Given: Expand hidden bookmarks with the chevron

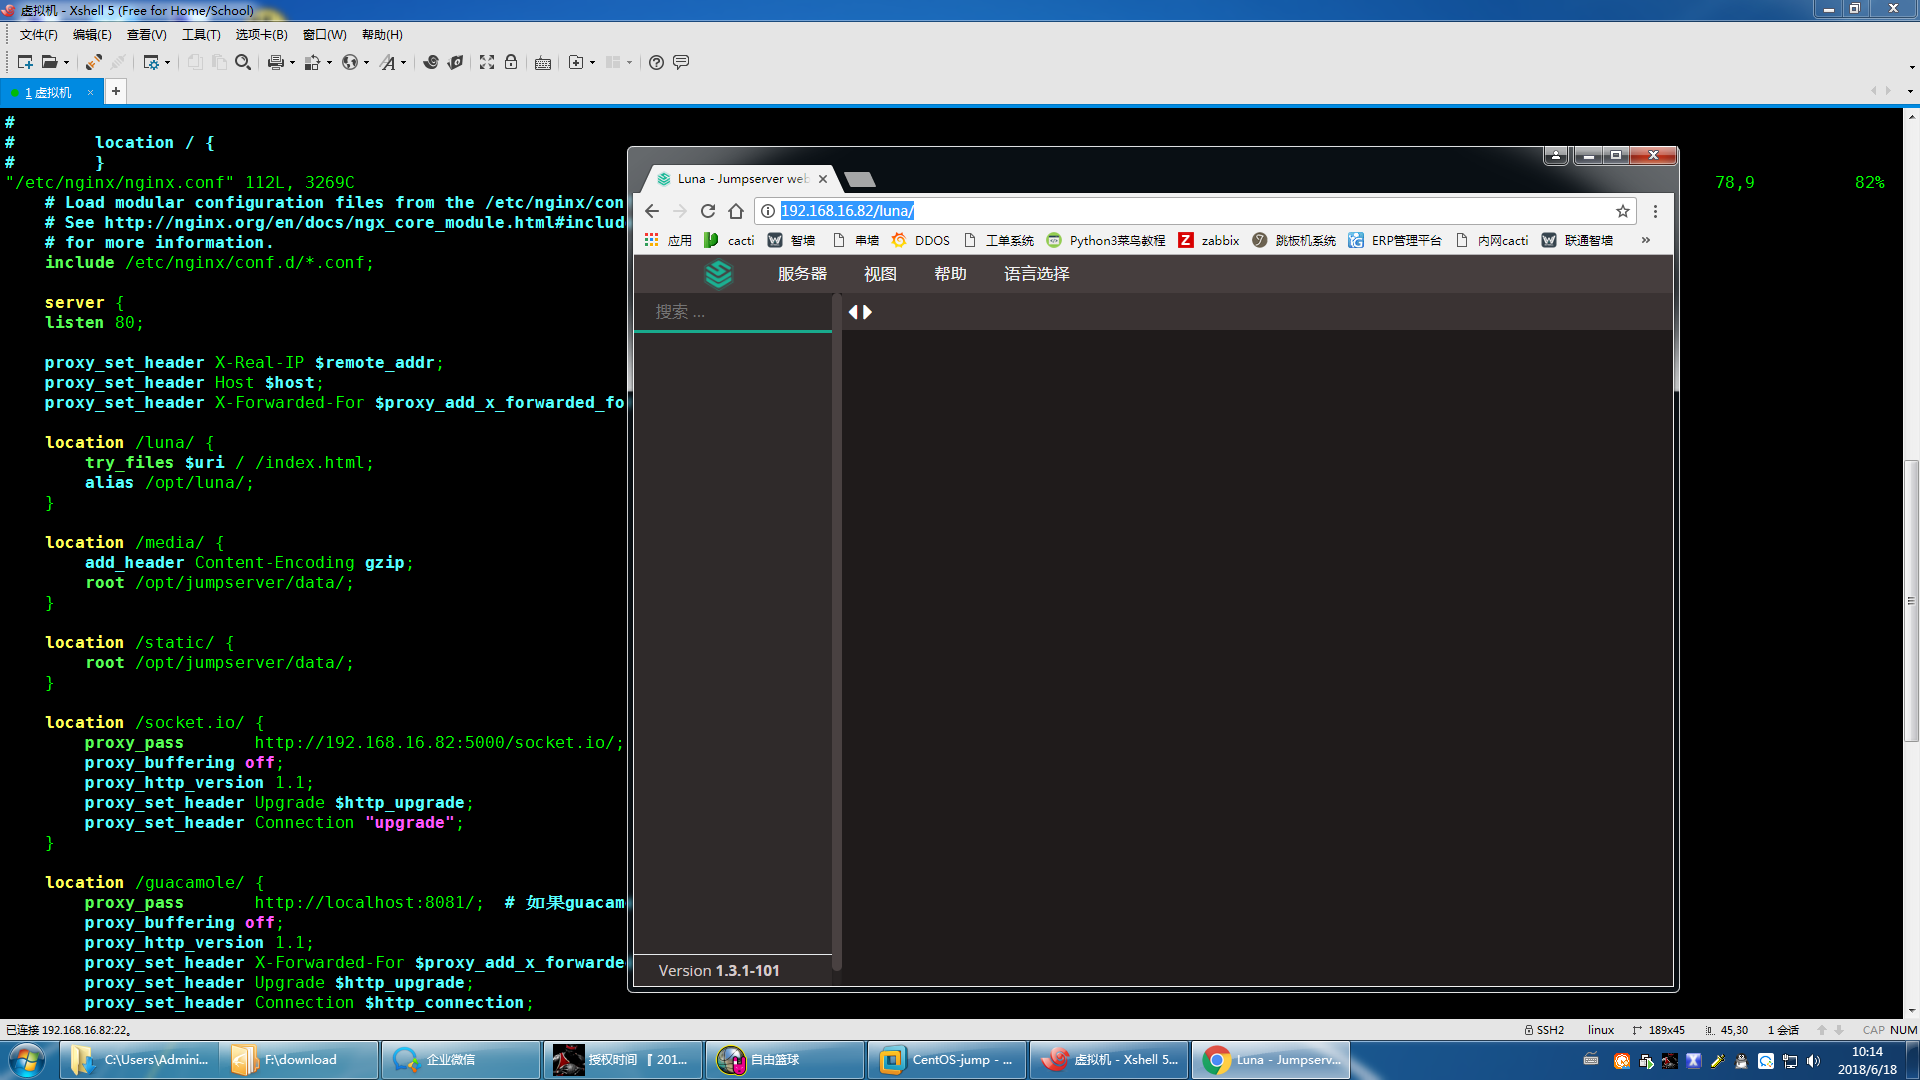Looking at the screenshot, I should 1646,240.
